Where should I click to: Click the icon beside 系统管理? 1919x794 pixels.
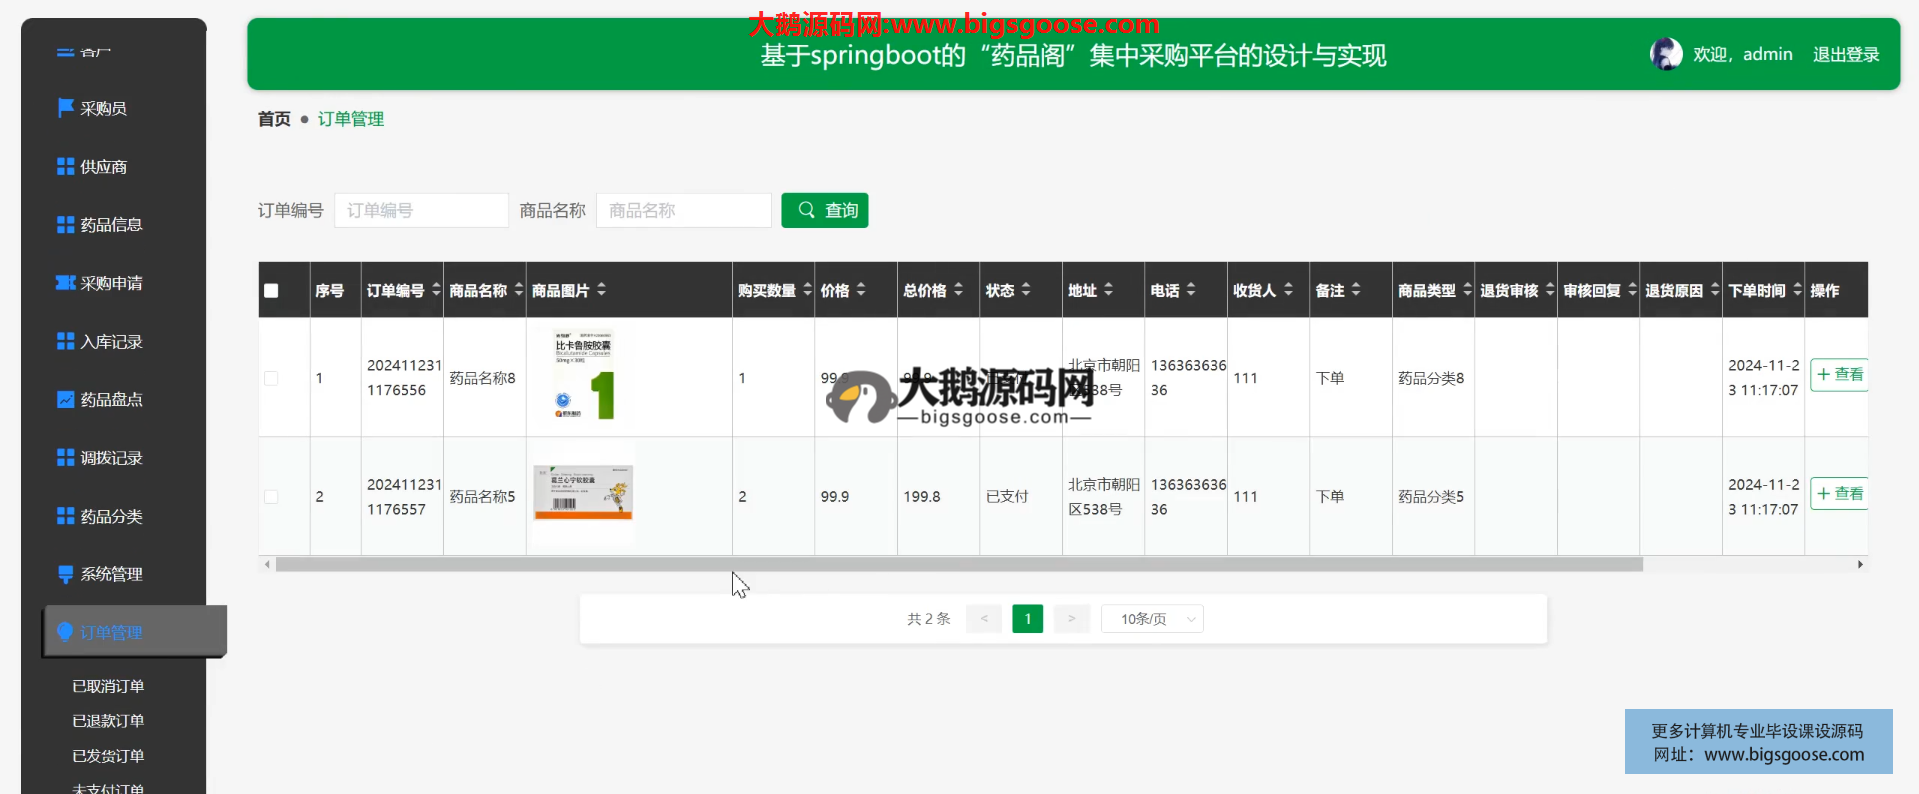(x=65, y=574)
